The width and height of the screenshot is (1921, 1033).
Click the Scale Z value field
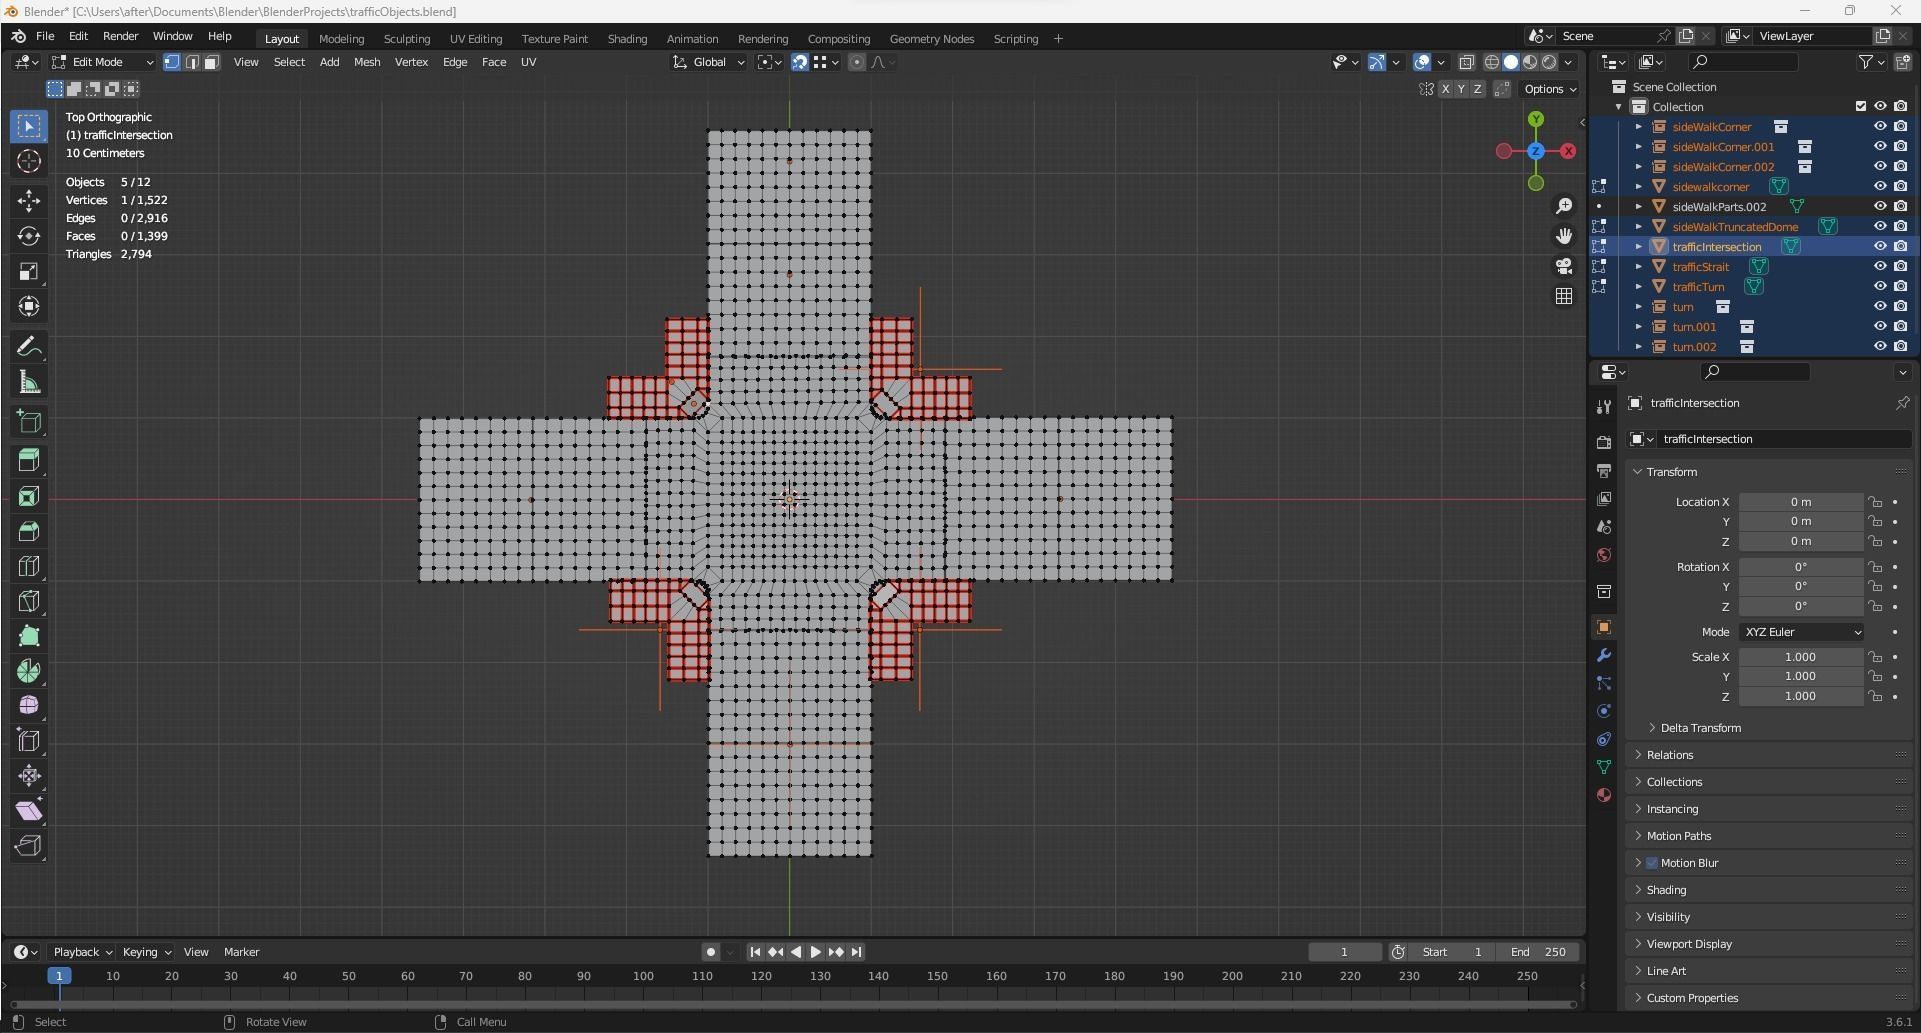[x=1801, y=696]
